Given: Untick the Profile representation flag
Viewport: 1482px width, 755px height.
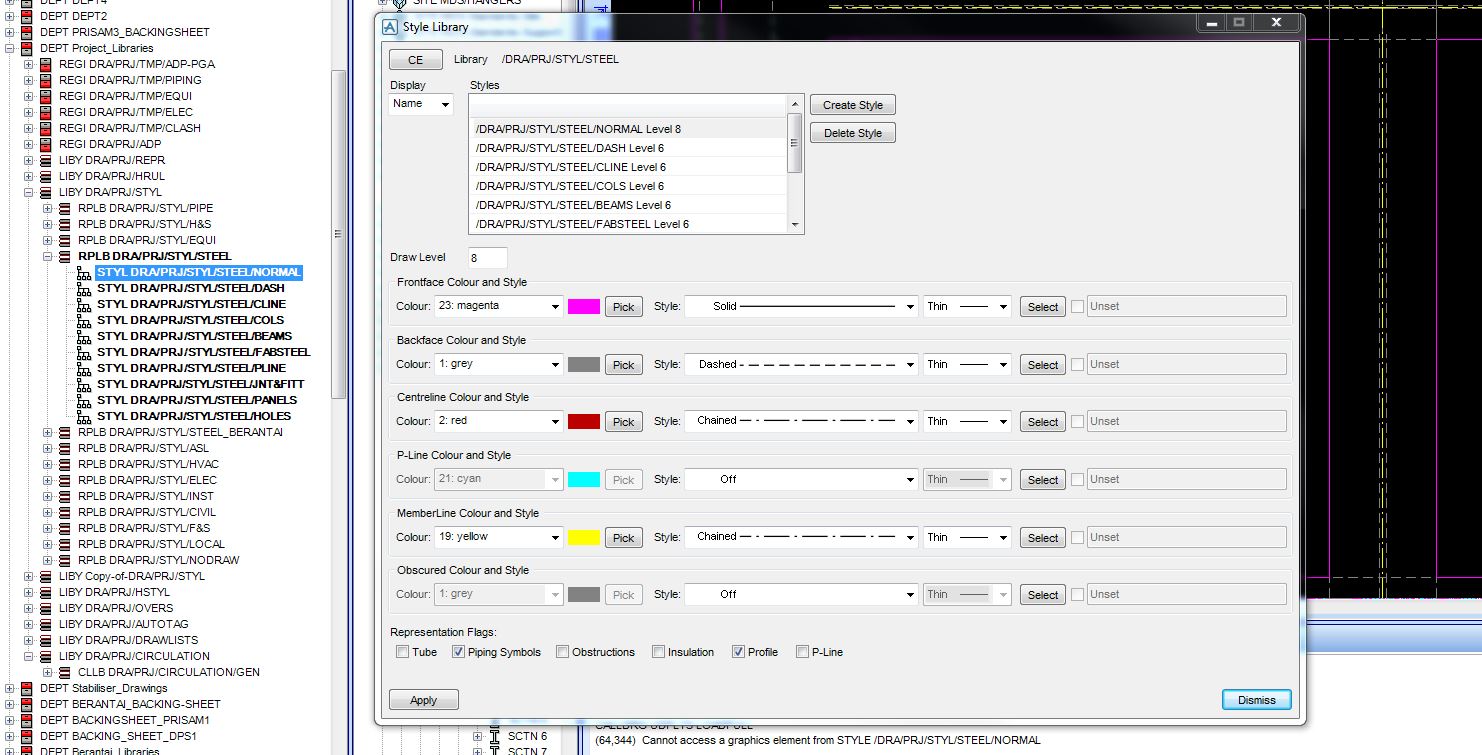Looking at the screenshot, I should point(738,652).
